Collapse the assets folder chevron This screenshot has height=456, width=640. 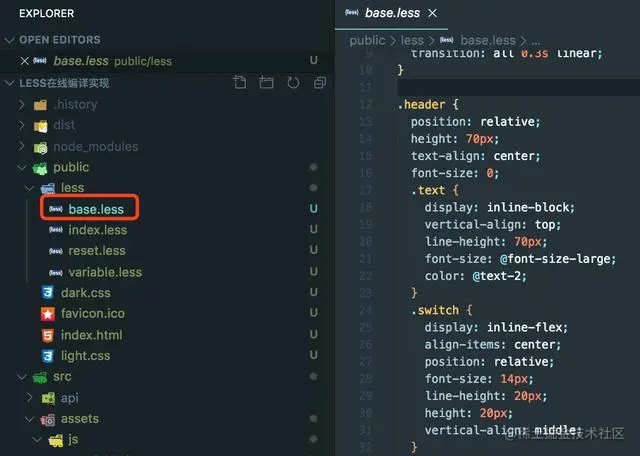[29, 419]
